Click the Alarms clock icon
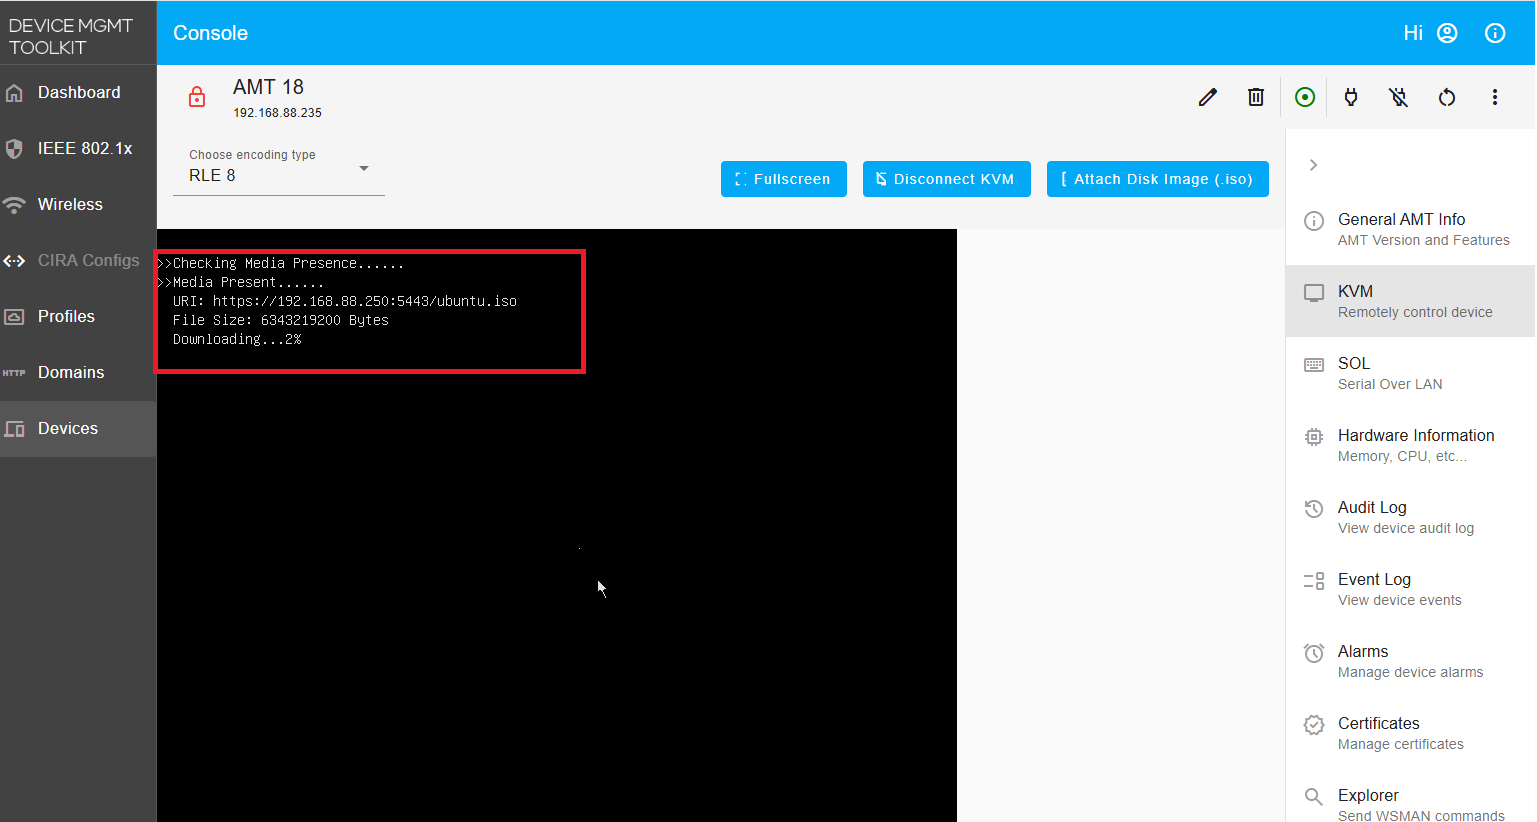Viewport: 1537px width, 822px height. 1314,653
